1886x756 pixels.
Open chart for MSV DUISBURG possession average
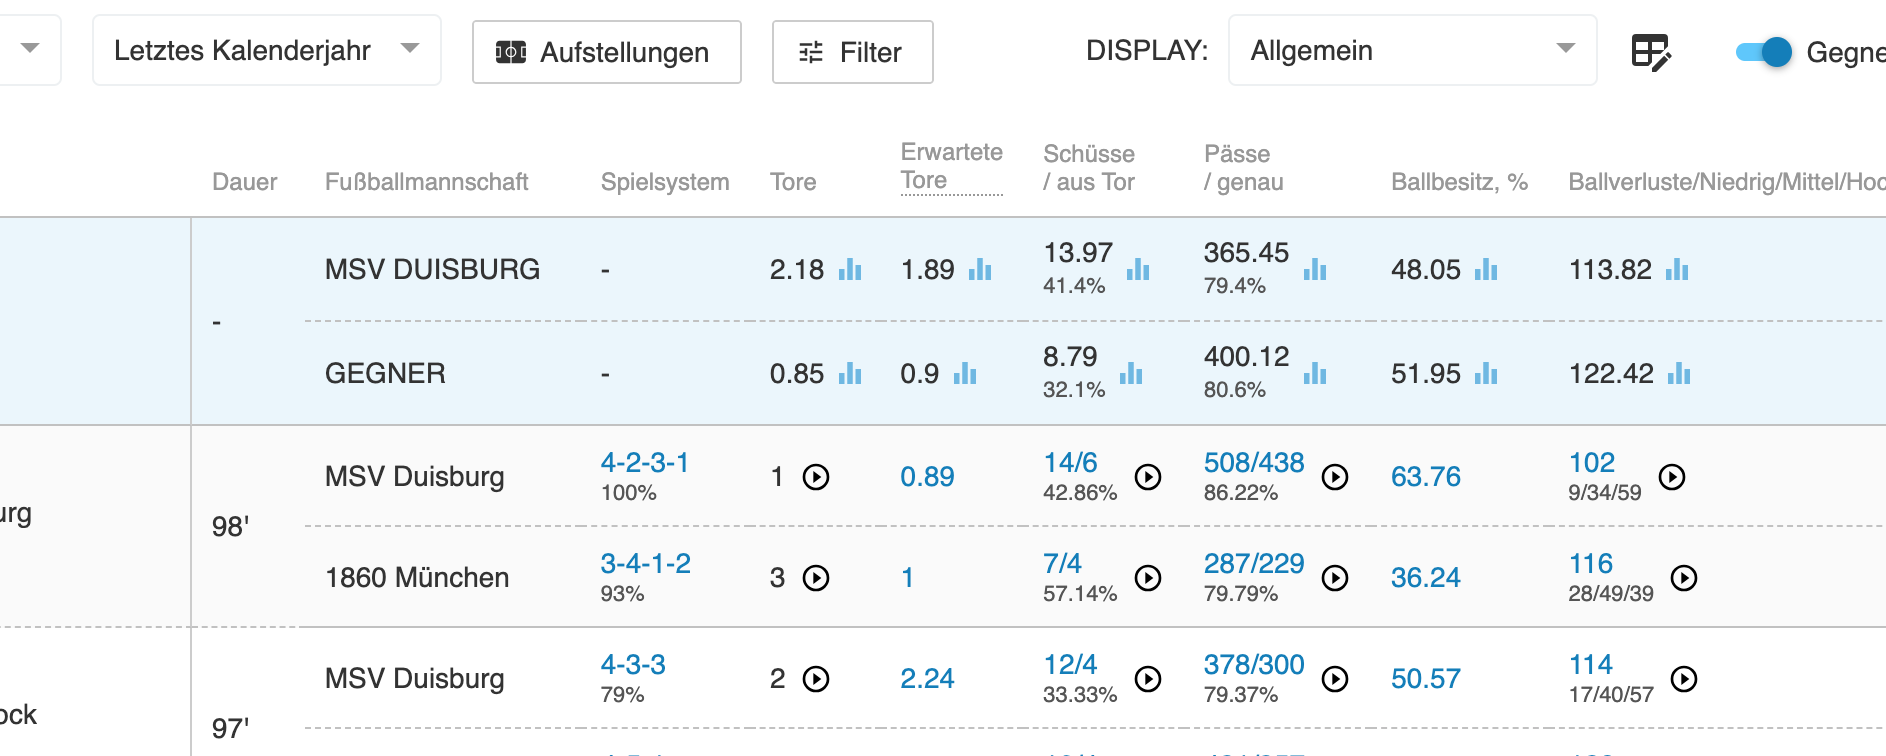click(x=1486, y=270)
